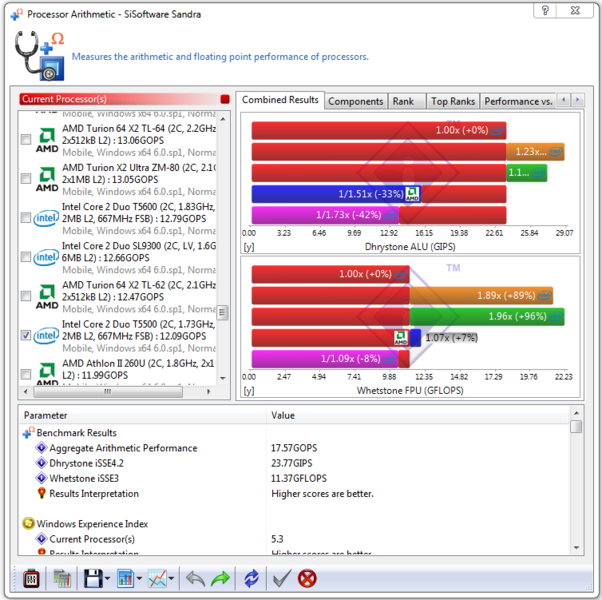Click the 1.00x Dhrystone red bar
Screen dimensions: 602x600
coord(379,131)
